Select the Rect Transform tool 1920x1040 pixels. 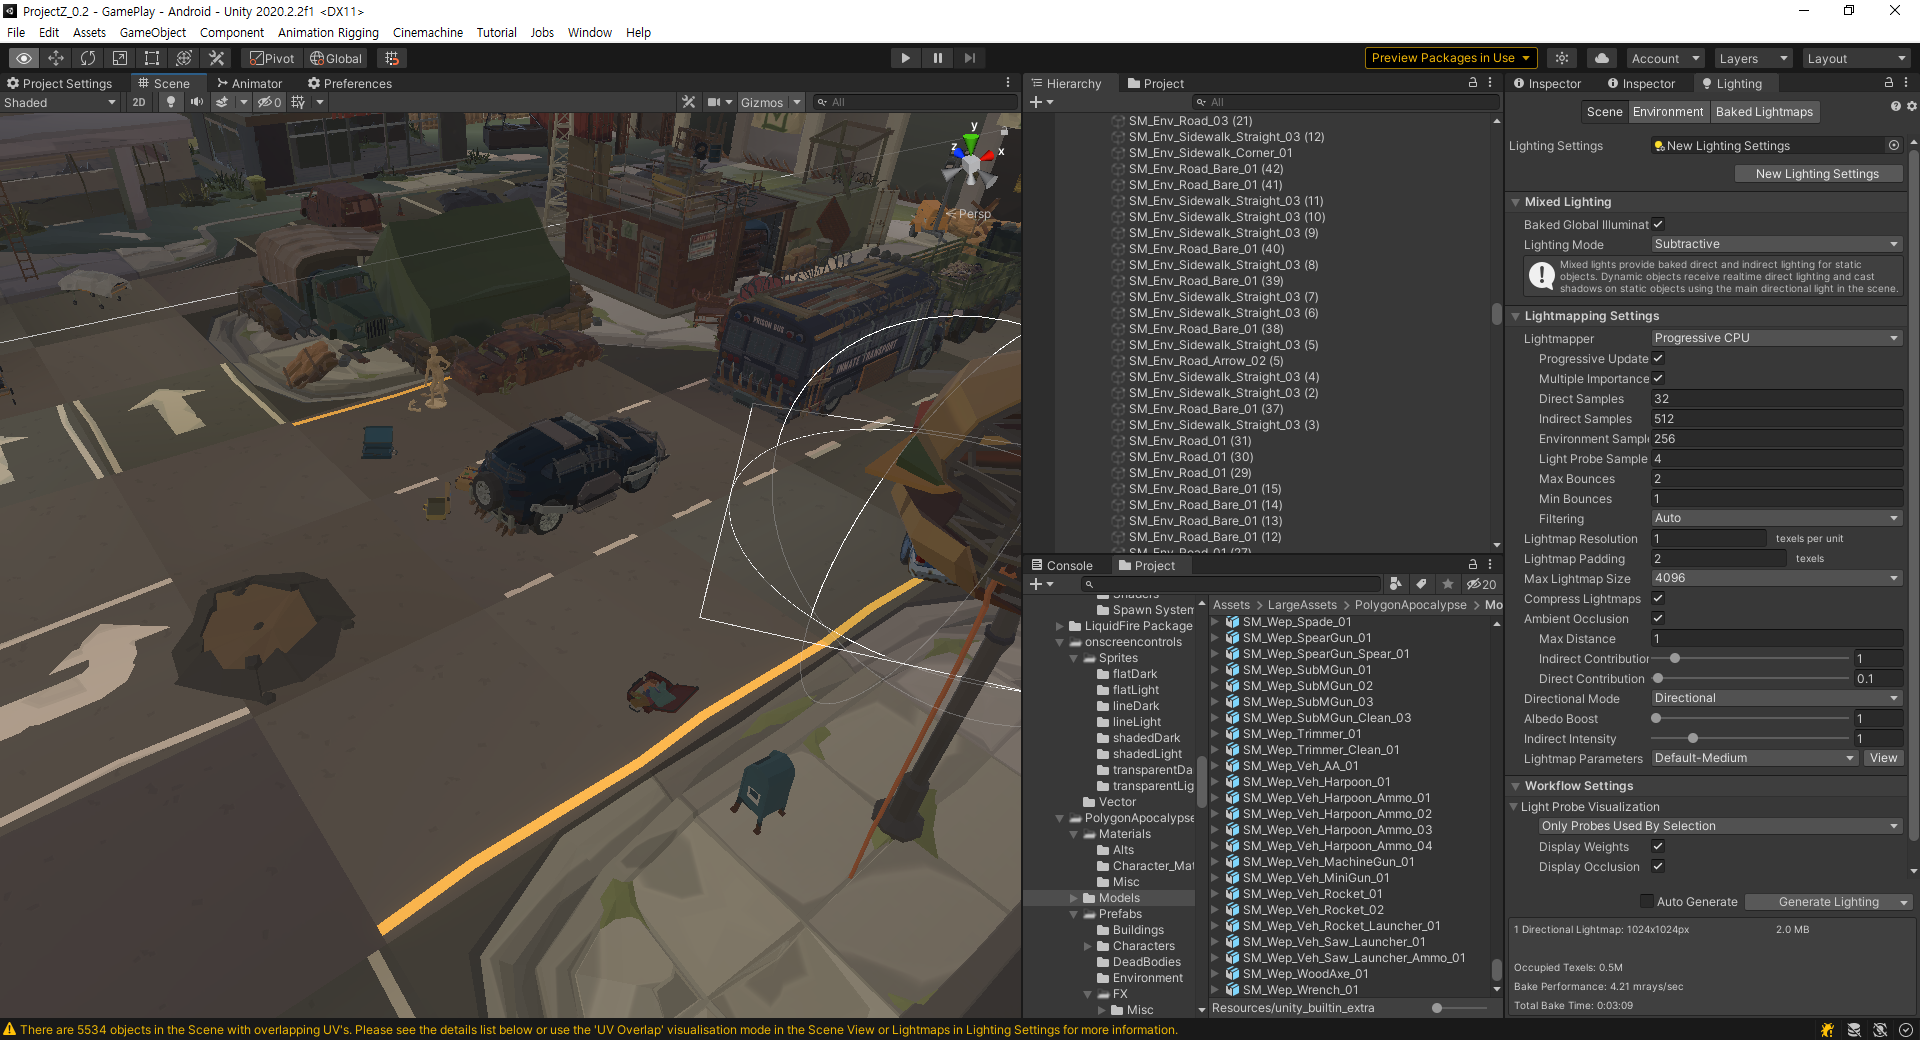coord(151,58)
